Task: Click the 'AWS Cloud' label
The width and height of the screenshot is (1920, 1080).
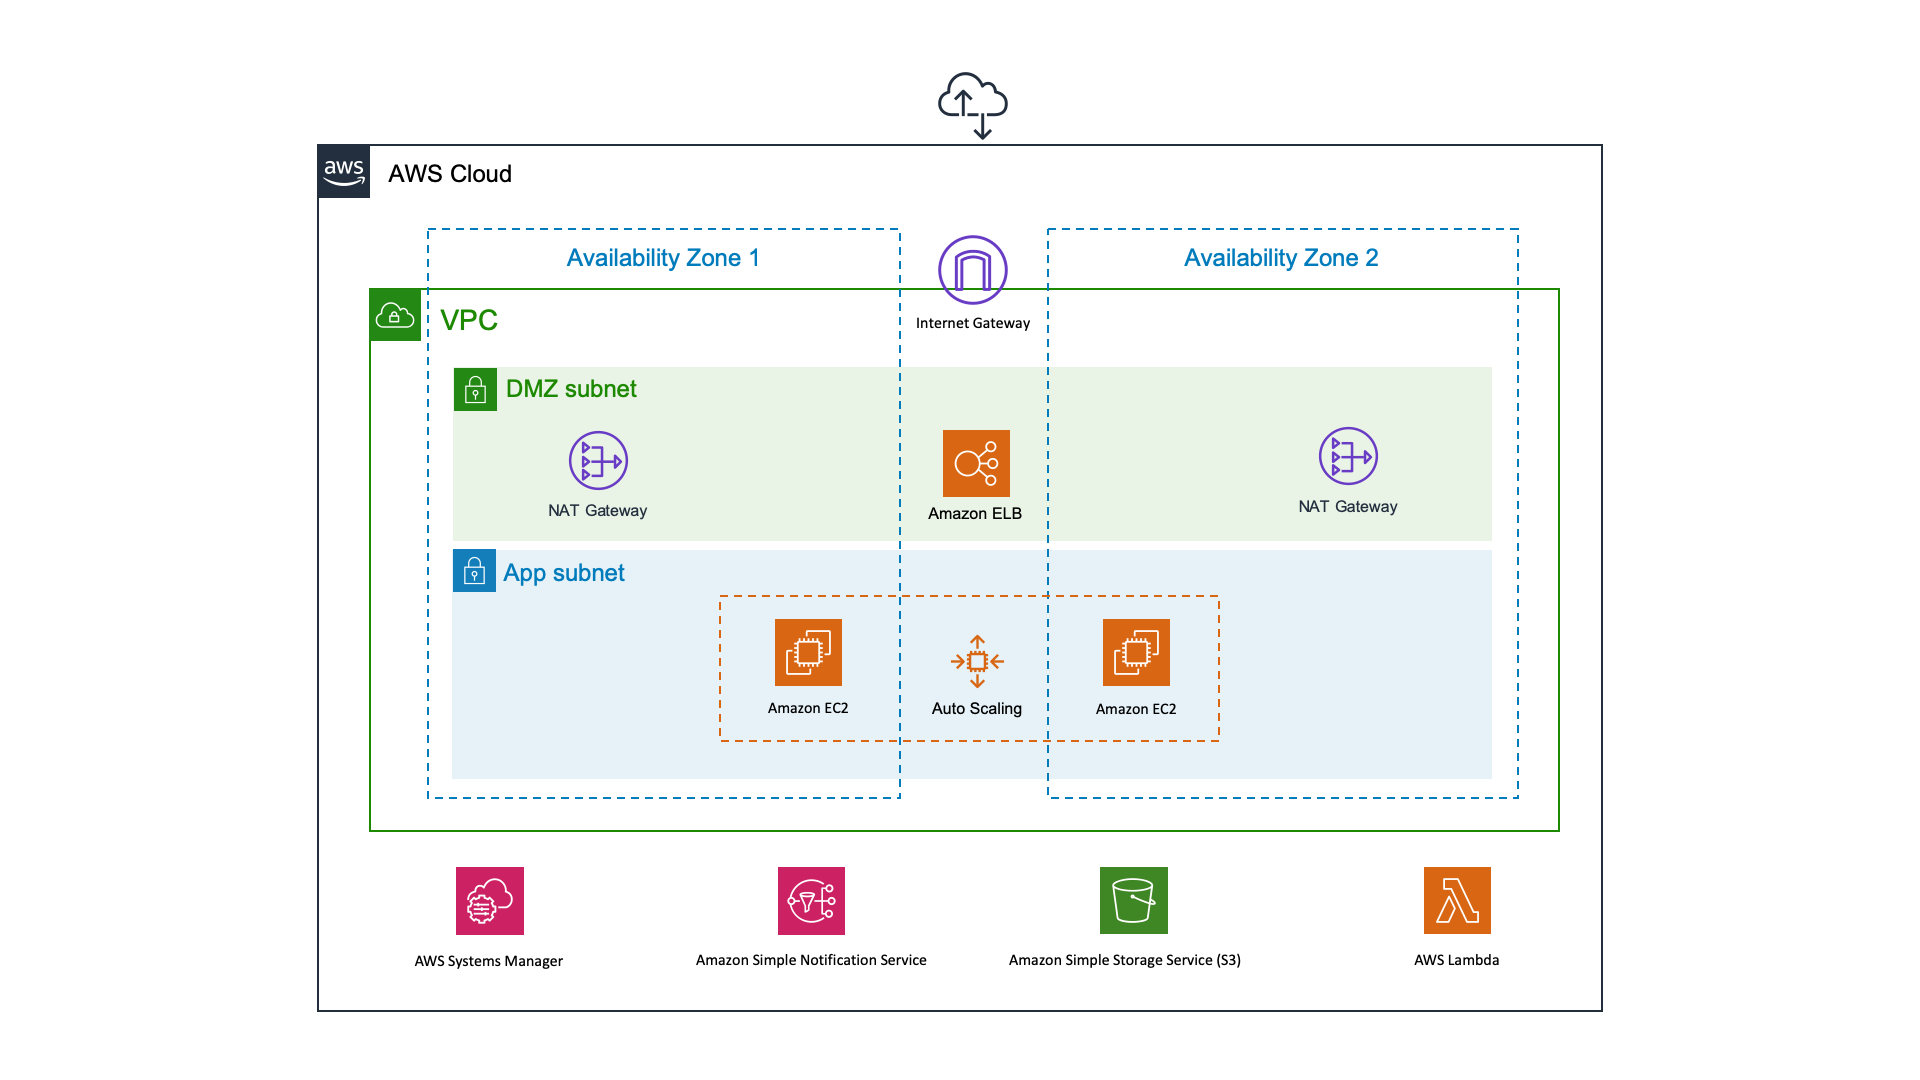Action: tap(450, 174)
